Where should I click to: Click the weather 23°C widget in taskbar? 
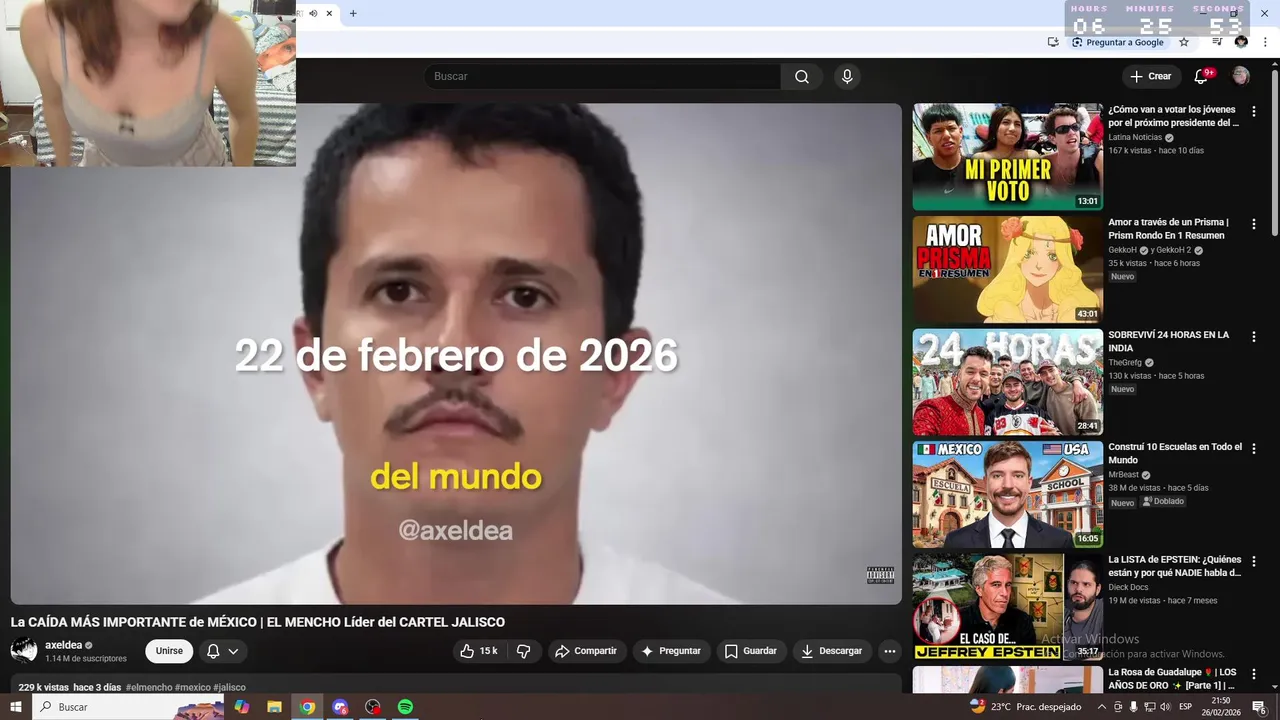(1026, 707)
